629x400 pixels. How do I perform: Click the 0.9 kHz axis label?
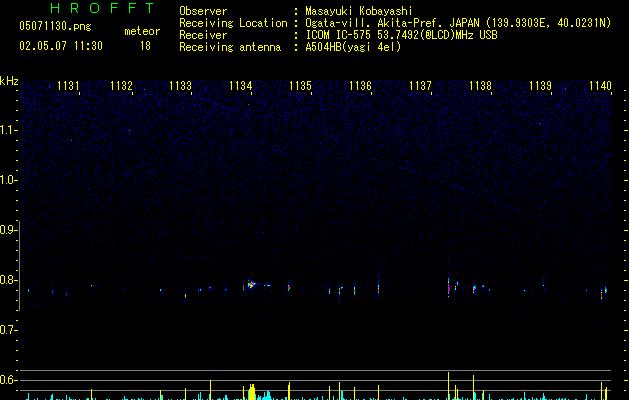tap(8, 230)
